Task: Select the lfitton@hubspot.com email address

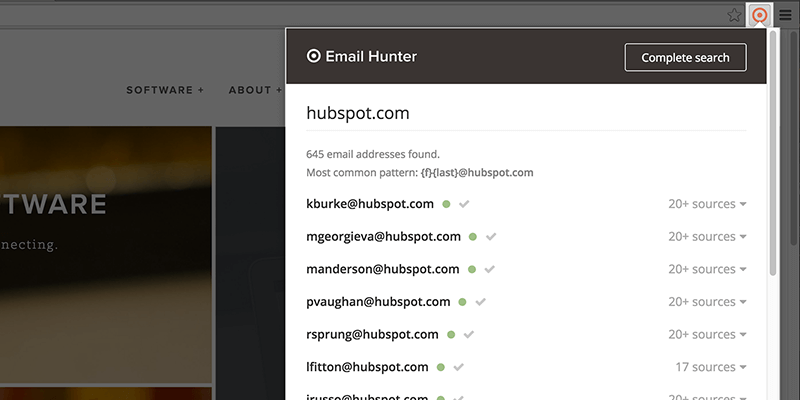Action: click(367, 367)
